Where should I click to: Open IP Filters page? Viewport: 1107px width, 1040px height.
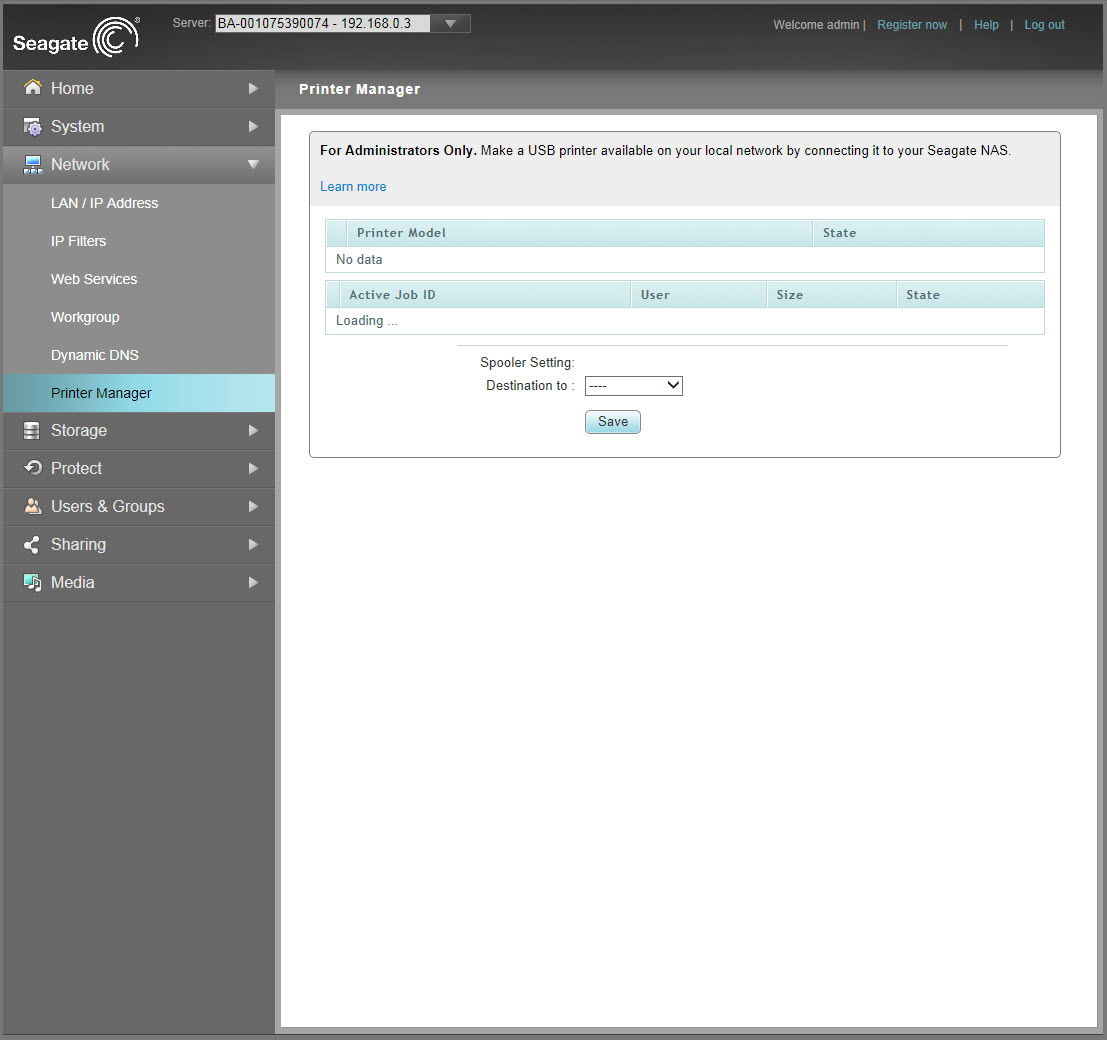(78, 241)
